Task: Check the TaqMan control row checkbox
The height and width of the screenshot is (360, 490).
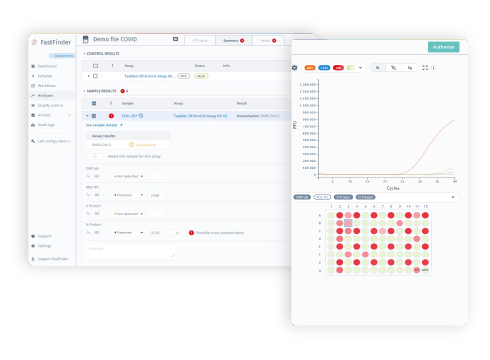Action: click(95, 76)
